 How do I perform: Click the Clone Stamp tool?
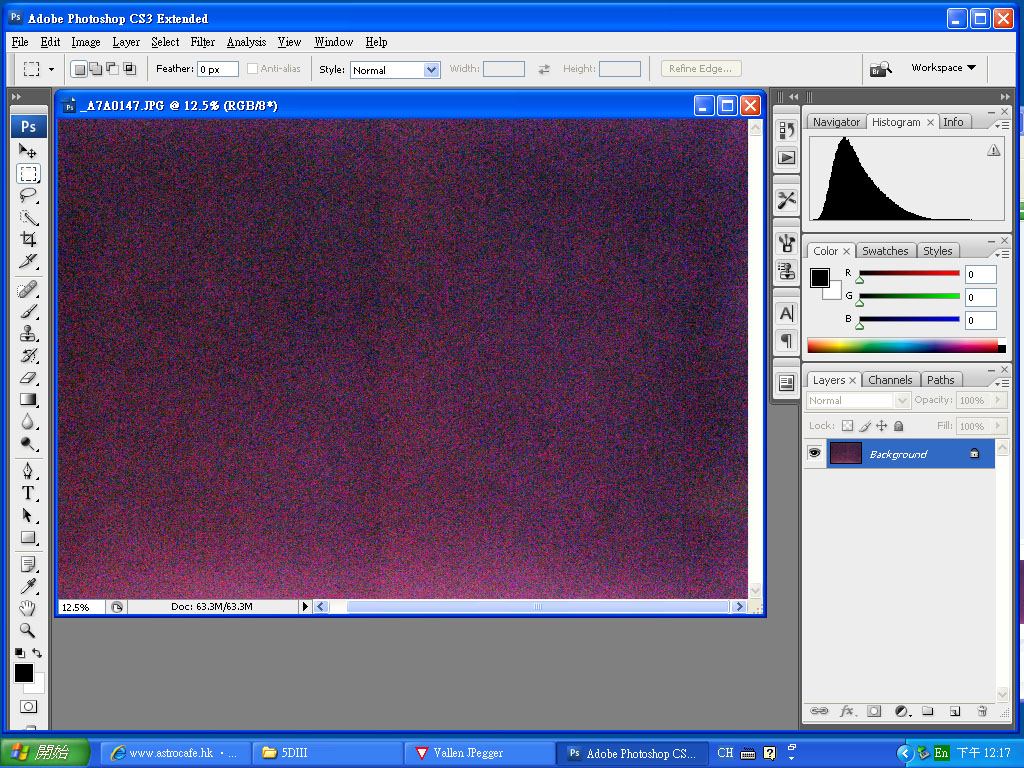pos(28,334)
